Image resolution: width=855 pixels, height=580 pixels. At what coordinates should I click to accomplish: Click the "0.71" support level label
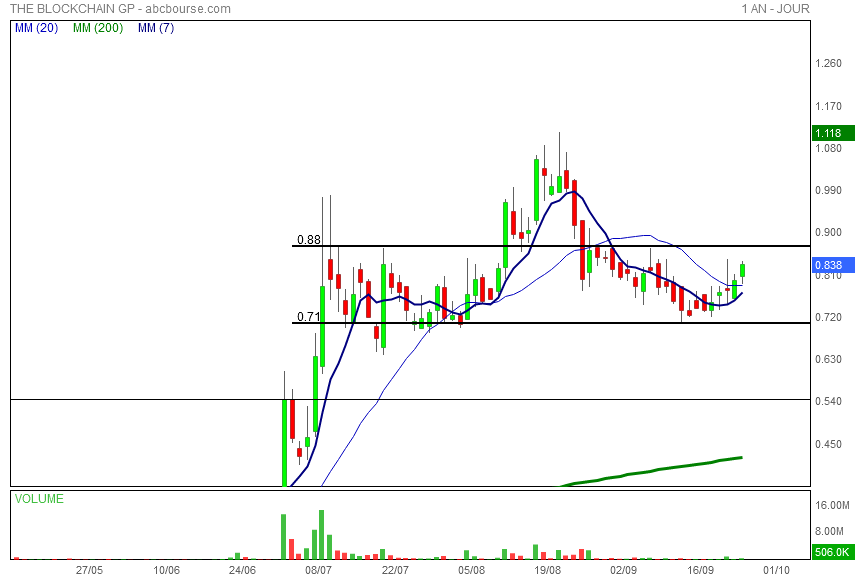[x=309, y=317]
